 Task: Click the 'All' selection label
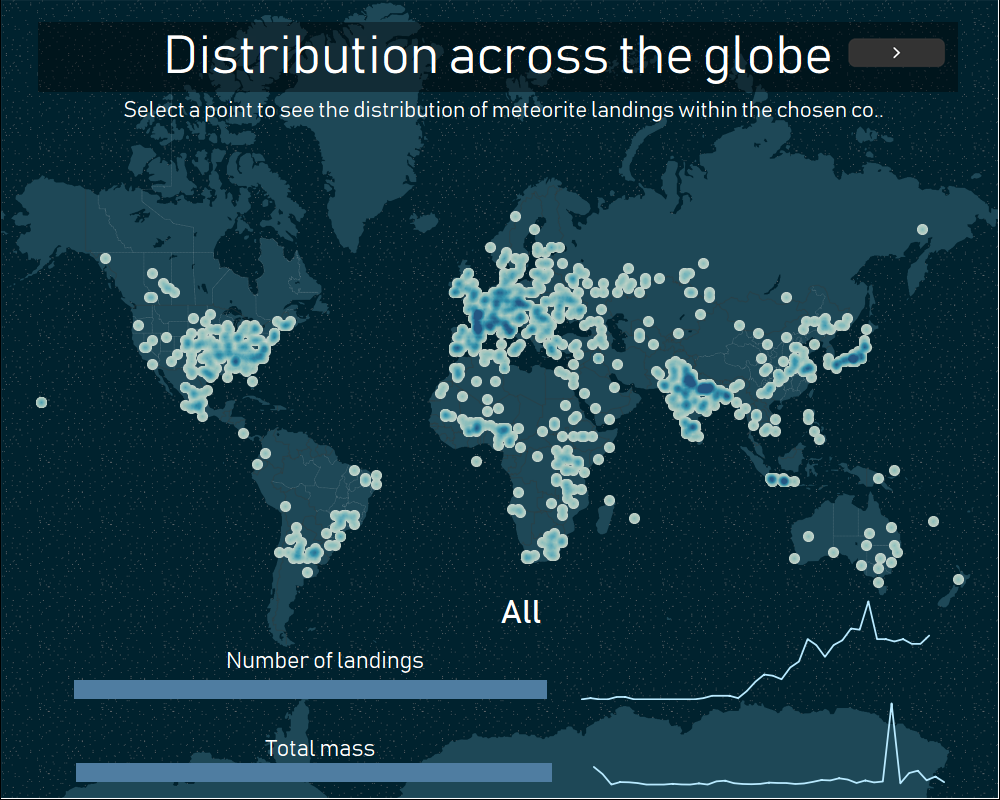(521, 612)
